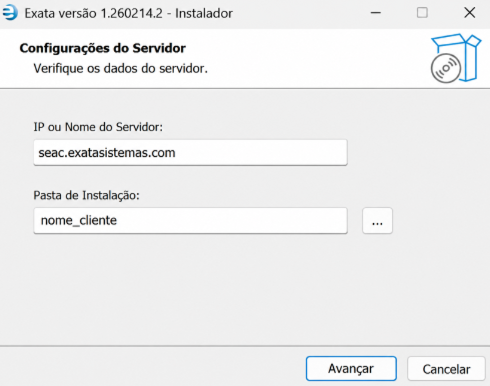Click the 'IP ou Nome do Servidor:' label
This screenshot has width=490, height=386.
pos(98,127)
